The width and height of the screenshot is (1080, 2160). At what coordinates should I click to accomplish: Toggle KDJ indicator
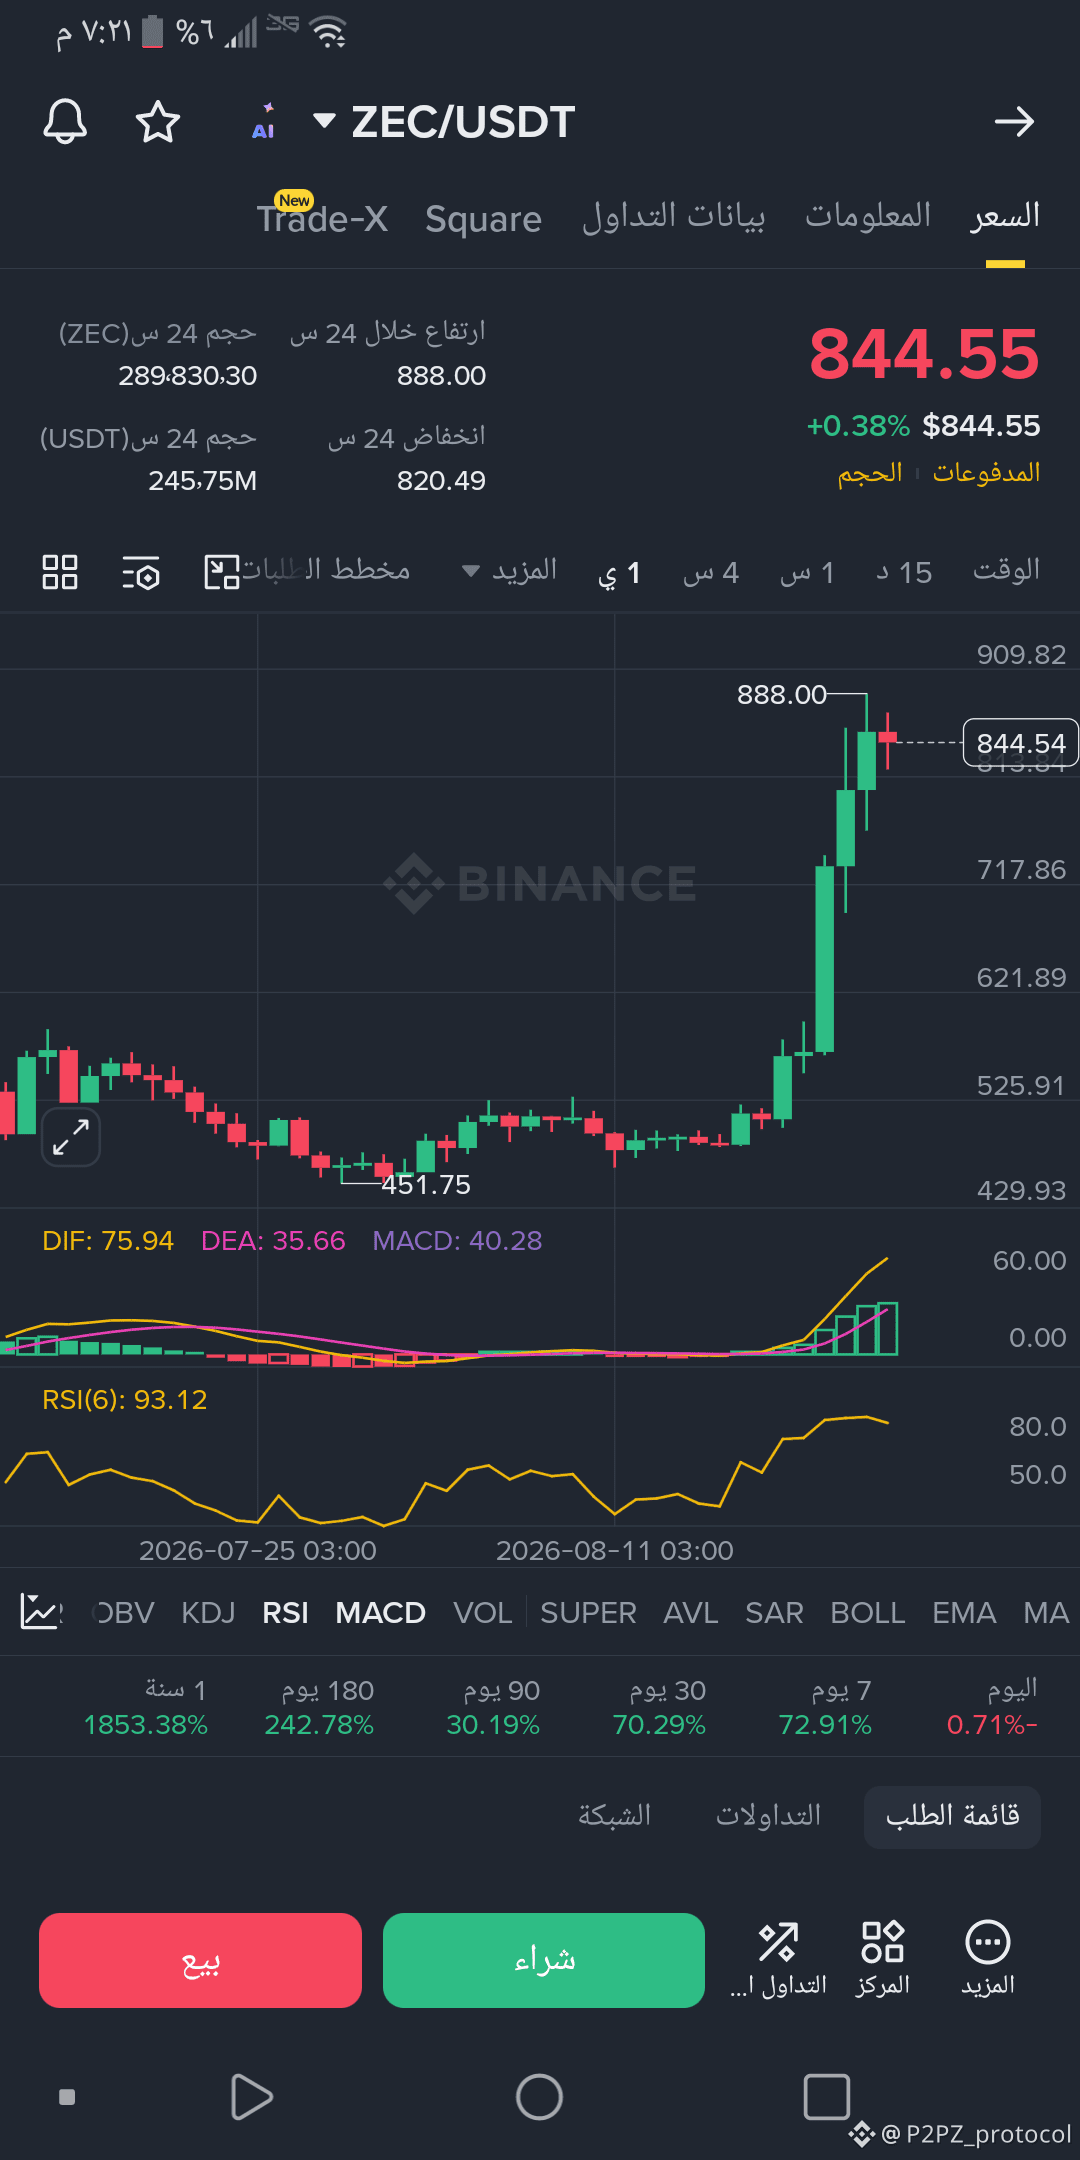pos(208,1613)
